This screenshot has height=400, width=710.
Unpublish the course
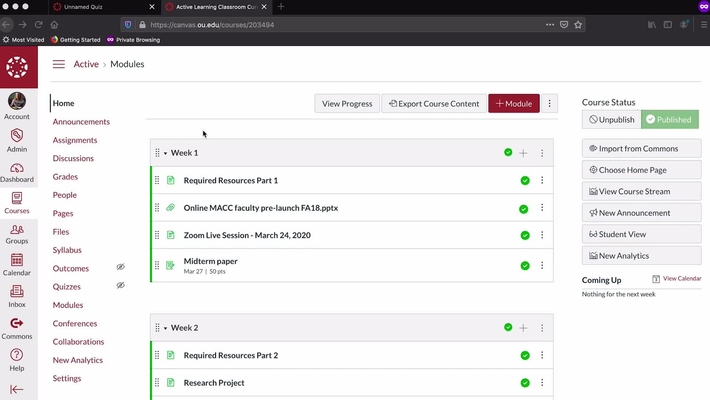[x=612, y=120]
